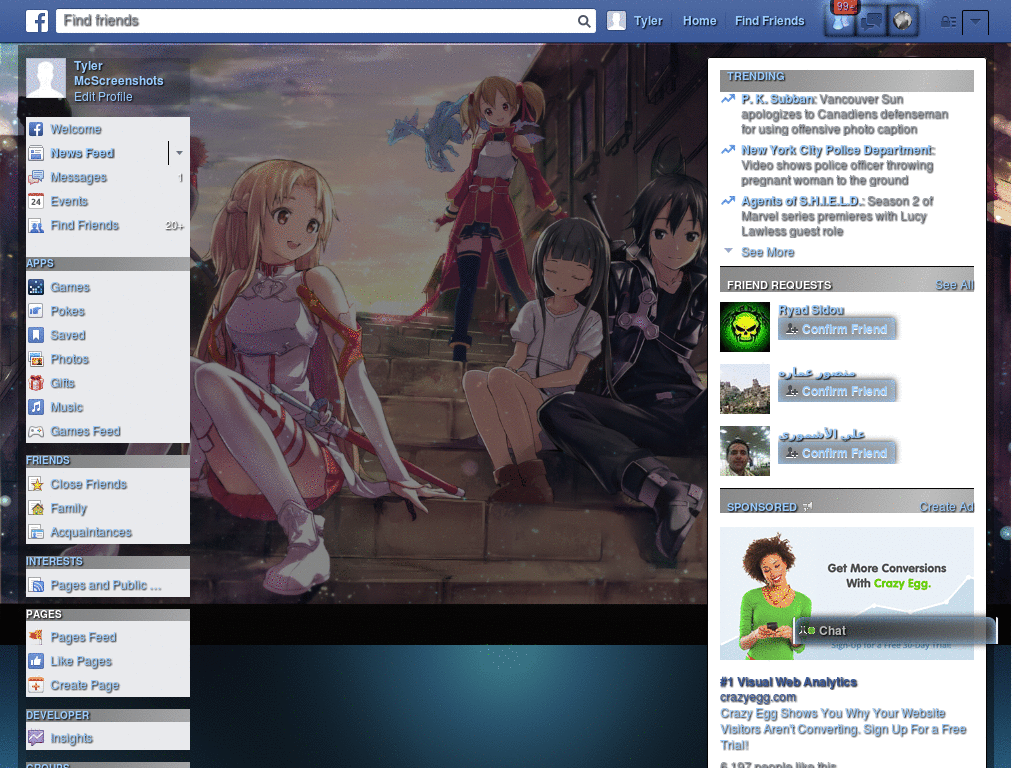Open Find Friends in the top navigation
Viewport: 1024px width, 768px height.
coord(769,22)
